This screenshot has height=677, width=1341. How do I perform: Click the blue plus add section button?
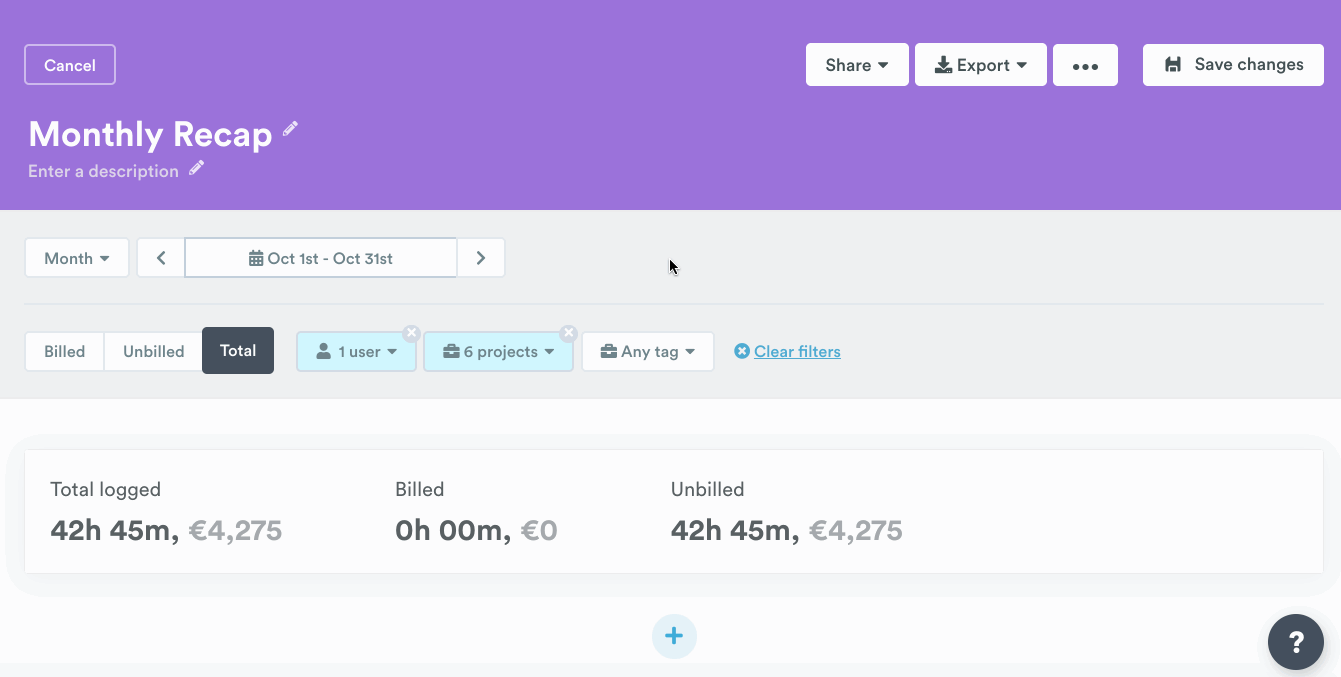pos(674,636)
